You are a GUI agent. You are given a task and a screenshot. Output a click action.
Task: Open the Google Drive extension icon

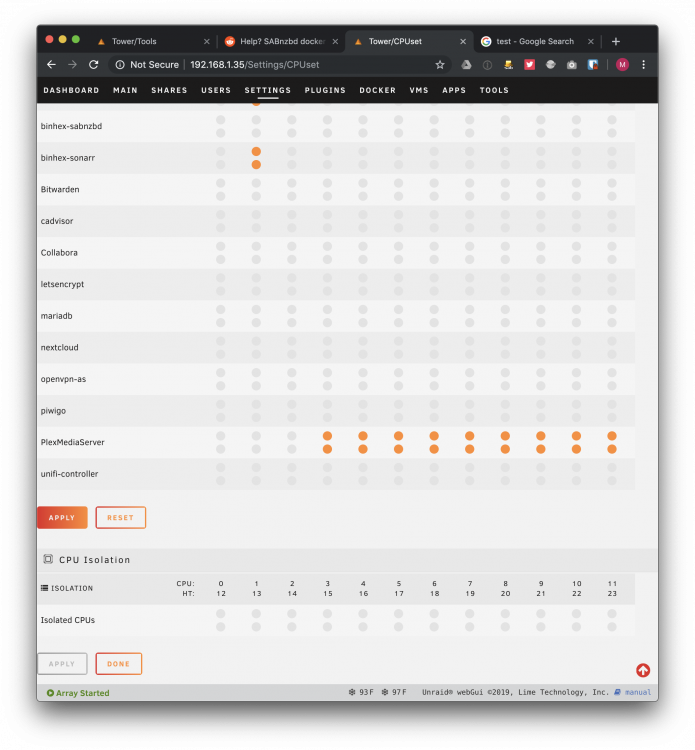pyautogui.click(x=466, y=65)
